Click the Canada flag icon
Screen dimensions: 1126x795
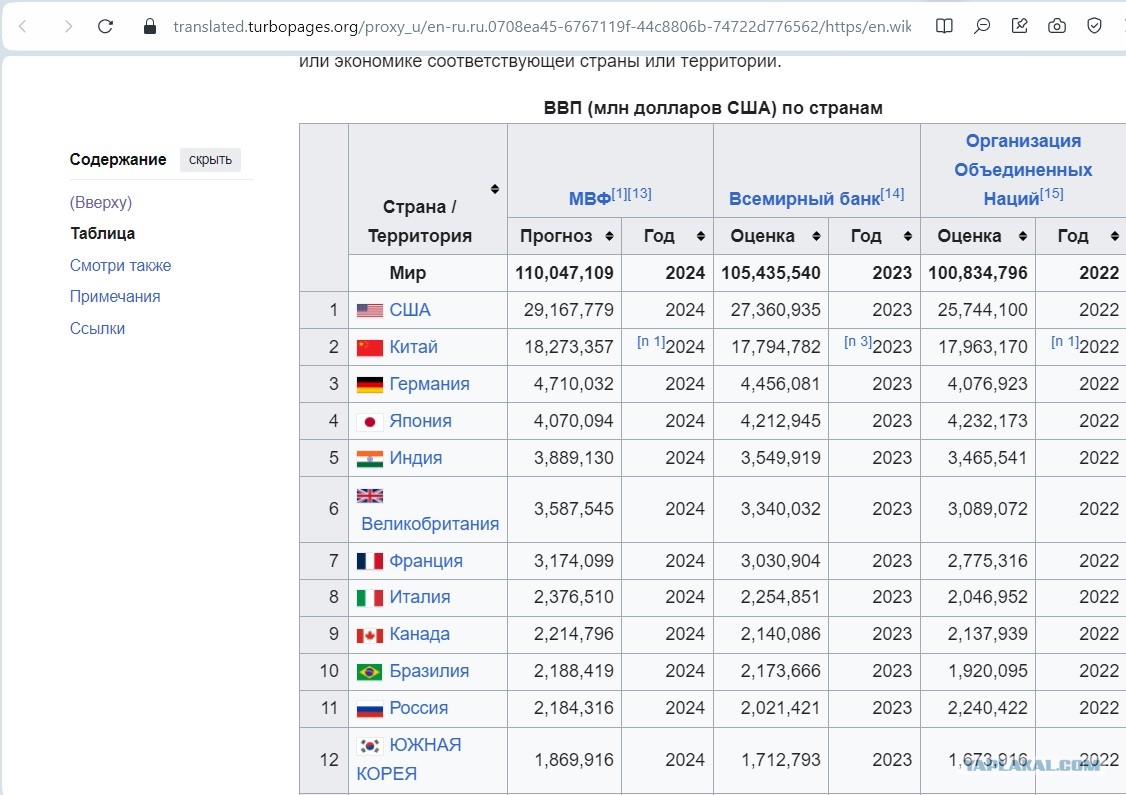pos(370,635)
